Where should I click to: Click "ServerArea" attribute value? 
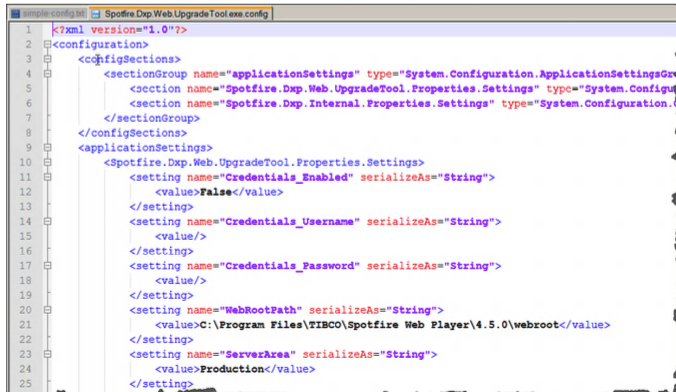click(257, 354)
